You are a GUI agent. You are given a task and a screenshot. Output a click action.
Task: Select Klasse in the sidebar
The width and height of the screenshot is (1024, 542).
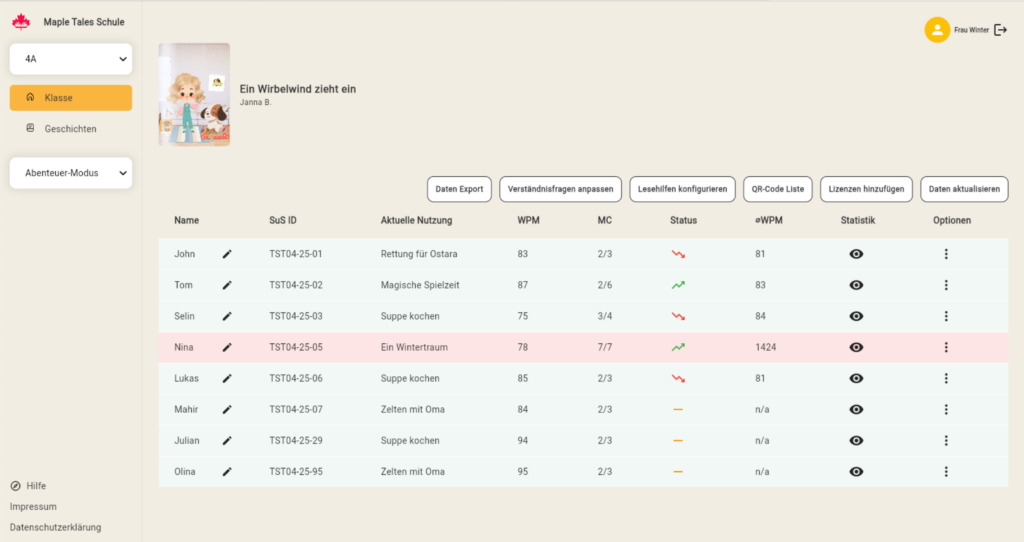[x=71, y=98]
